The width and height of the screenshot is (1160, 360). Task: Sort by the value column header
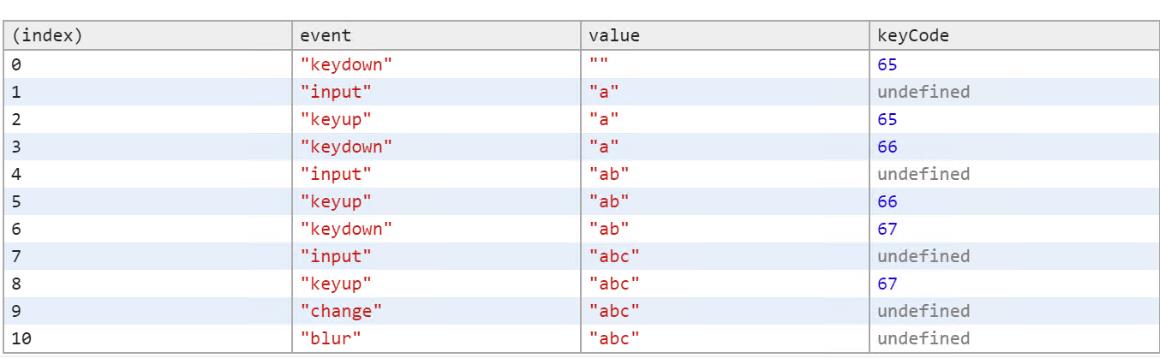tap(724, 35)
